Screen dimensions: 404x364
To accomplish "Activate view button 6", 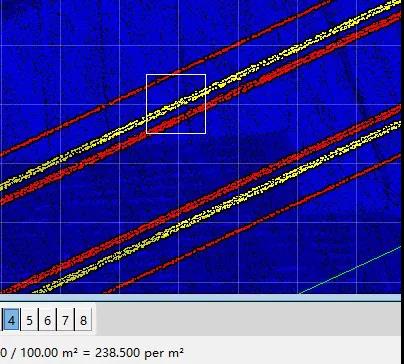I will click(47, 320).
